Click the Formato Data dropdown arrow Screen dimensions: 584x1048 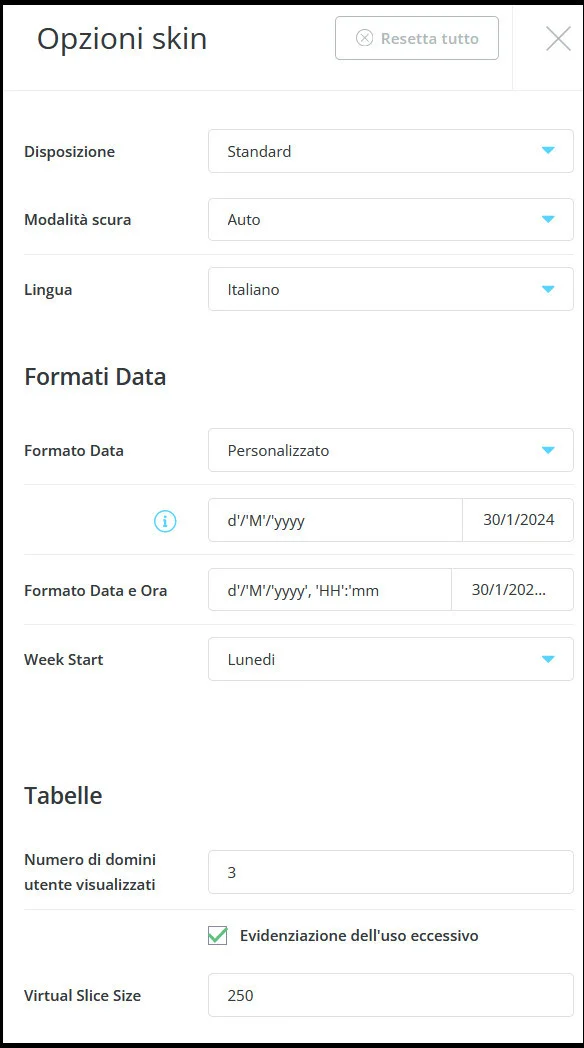click(x=548, y=450)
